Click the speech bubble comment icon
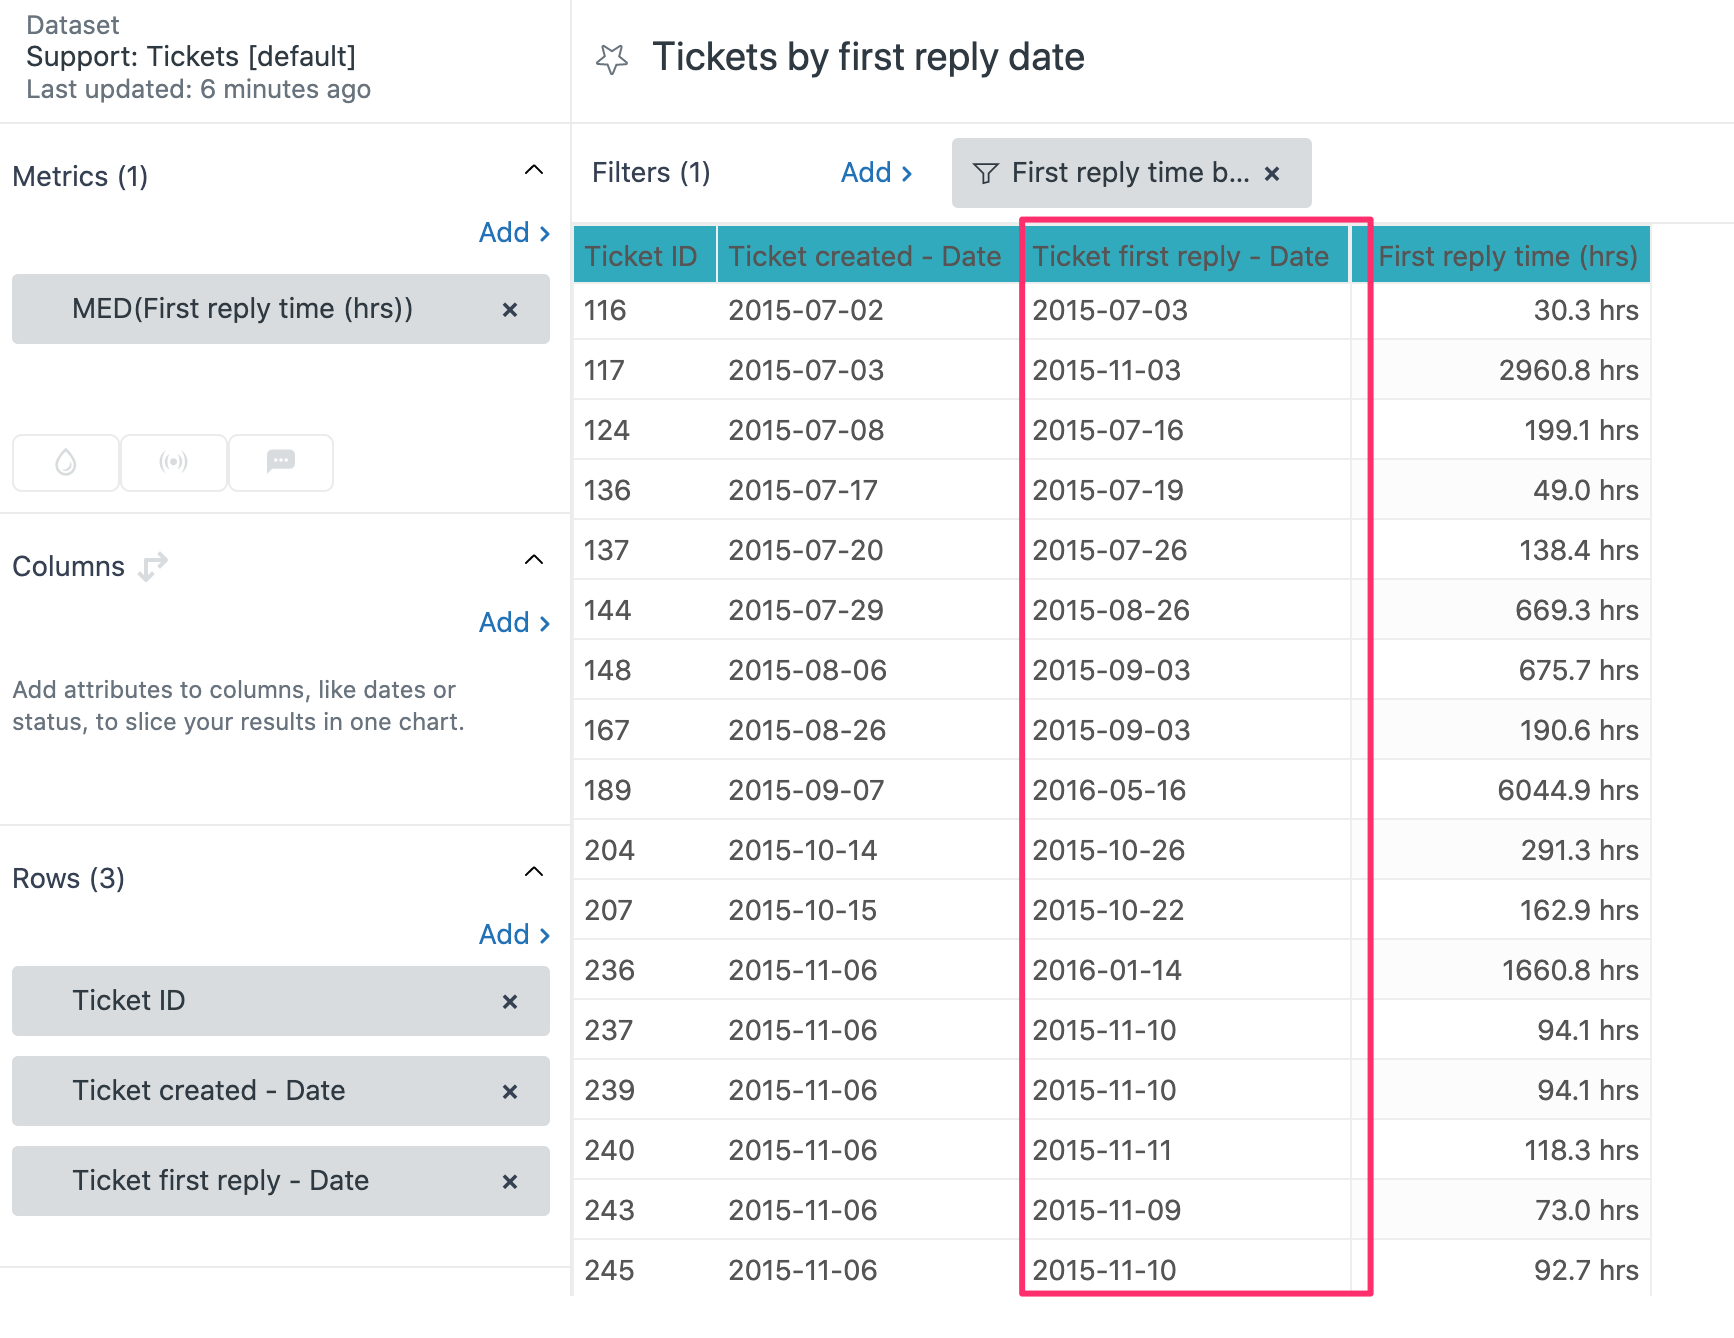The height and width of the screenshot is (1338, 1734). pyautogui.click(x=281, y=462)
